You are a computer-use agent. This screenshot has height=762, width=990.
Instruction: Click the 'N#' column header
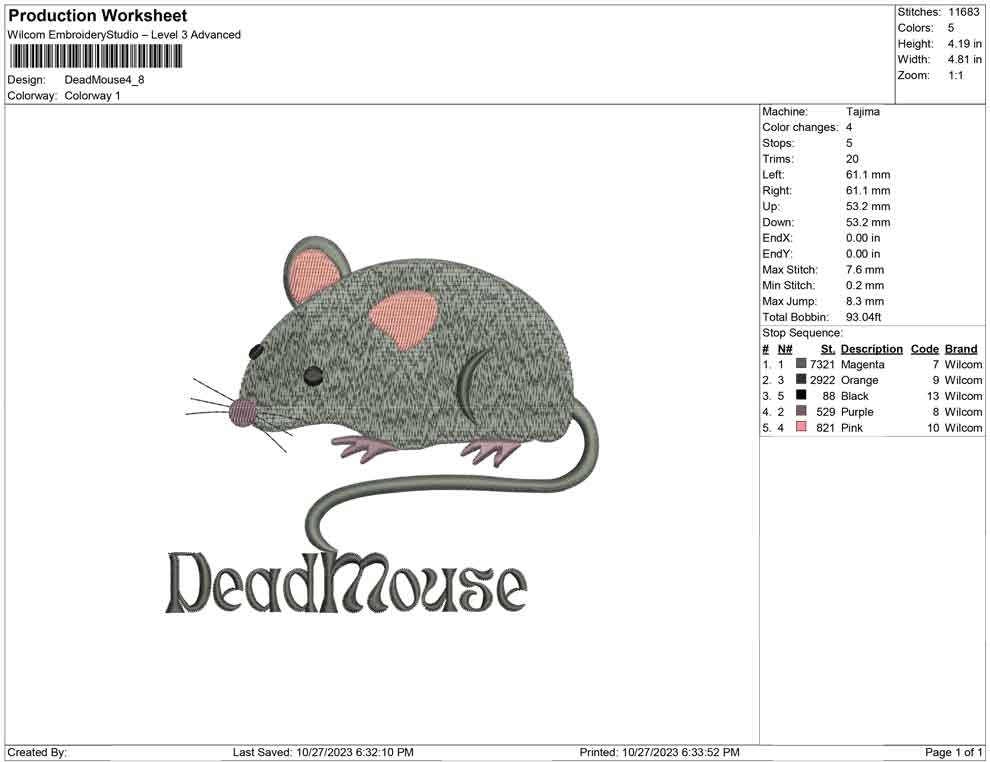(x=785, y=349)
